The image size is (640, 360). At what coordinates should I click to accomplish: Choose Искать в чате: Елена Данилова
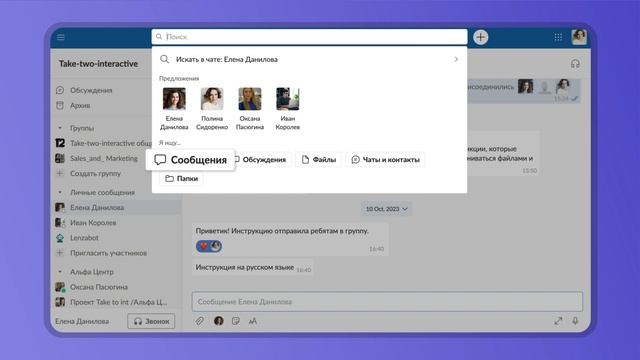point(309,59)
